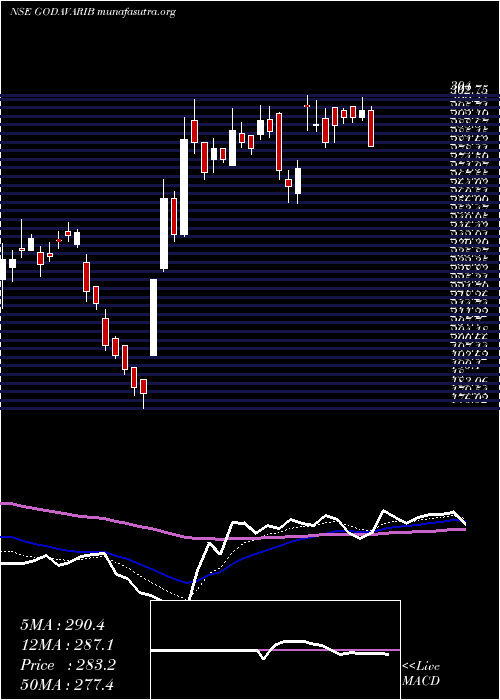Click the <<Live MACD label
The height and width of the screenshot is (700, 500).
click(421, 674)
